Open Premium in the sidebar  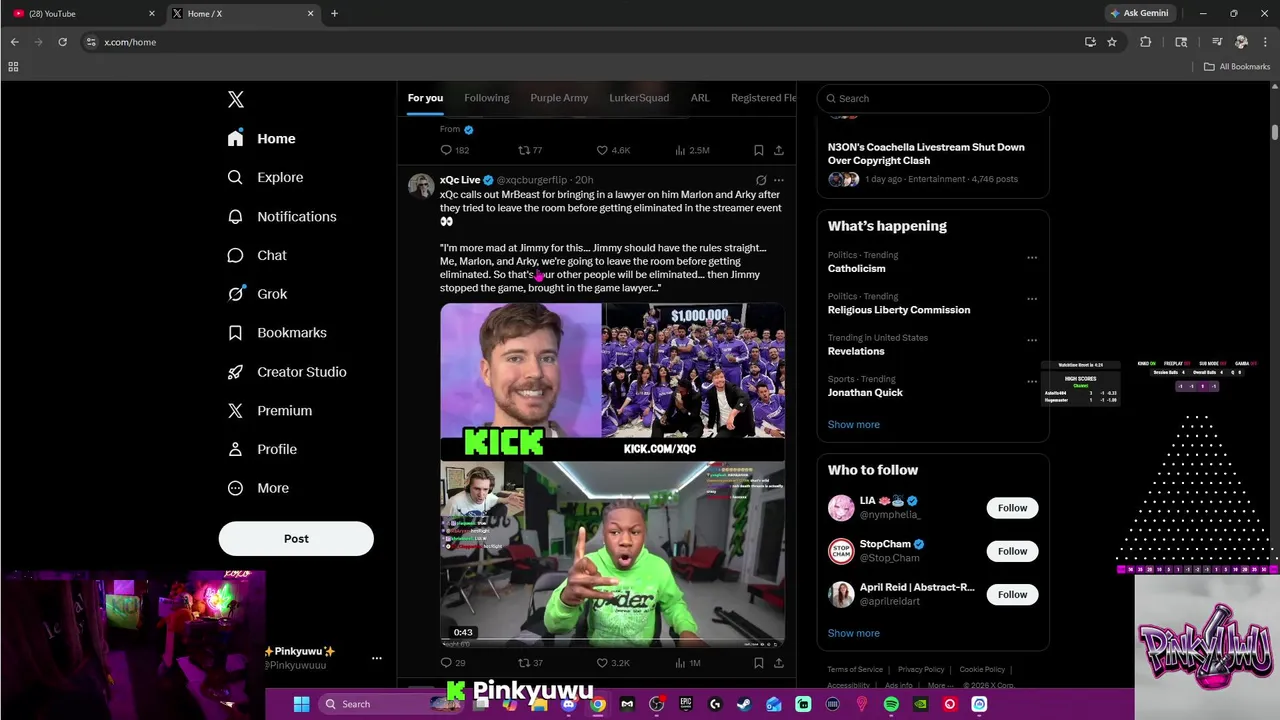270,411
